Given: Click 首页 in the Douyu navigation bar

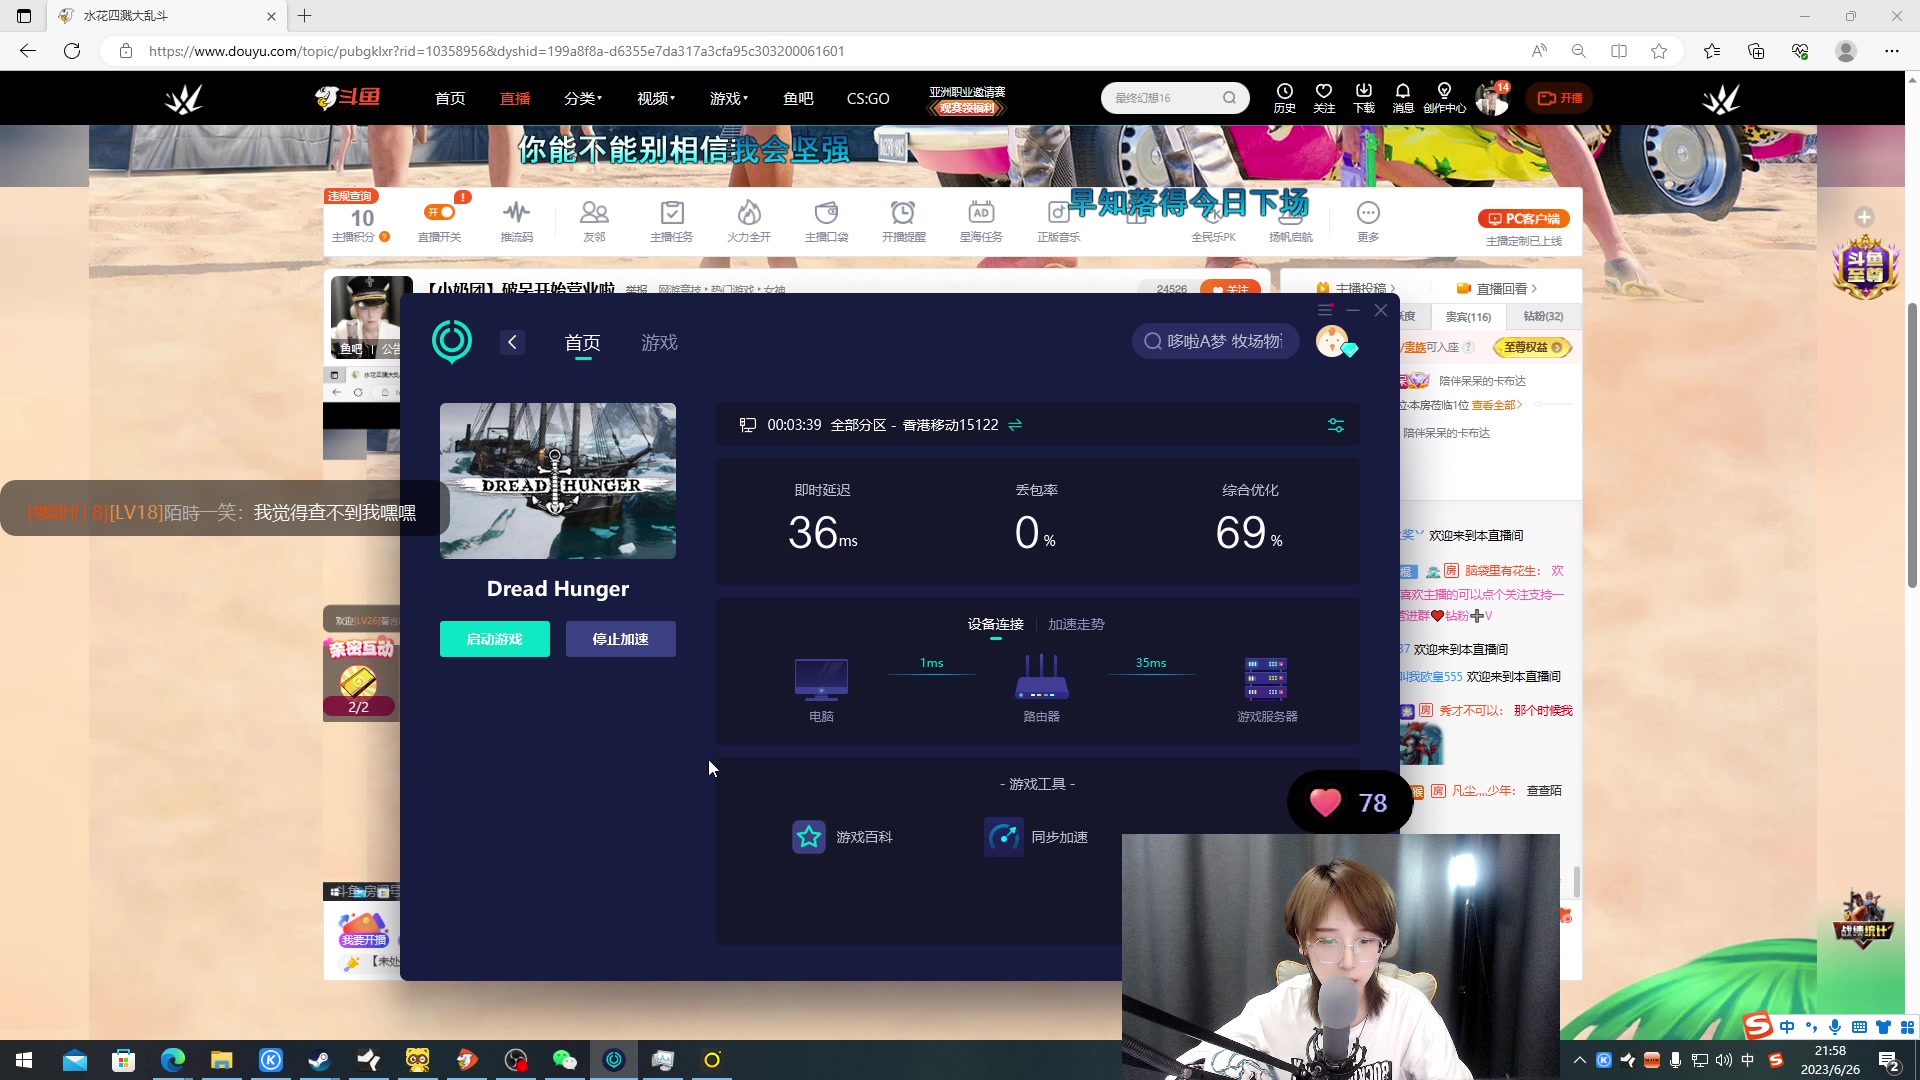Looking at the screenshot, I should tap(450, 98).
